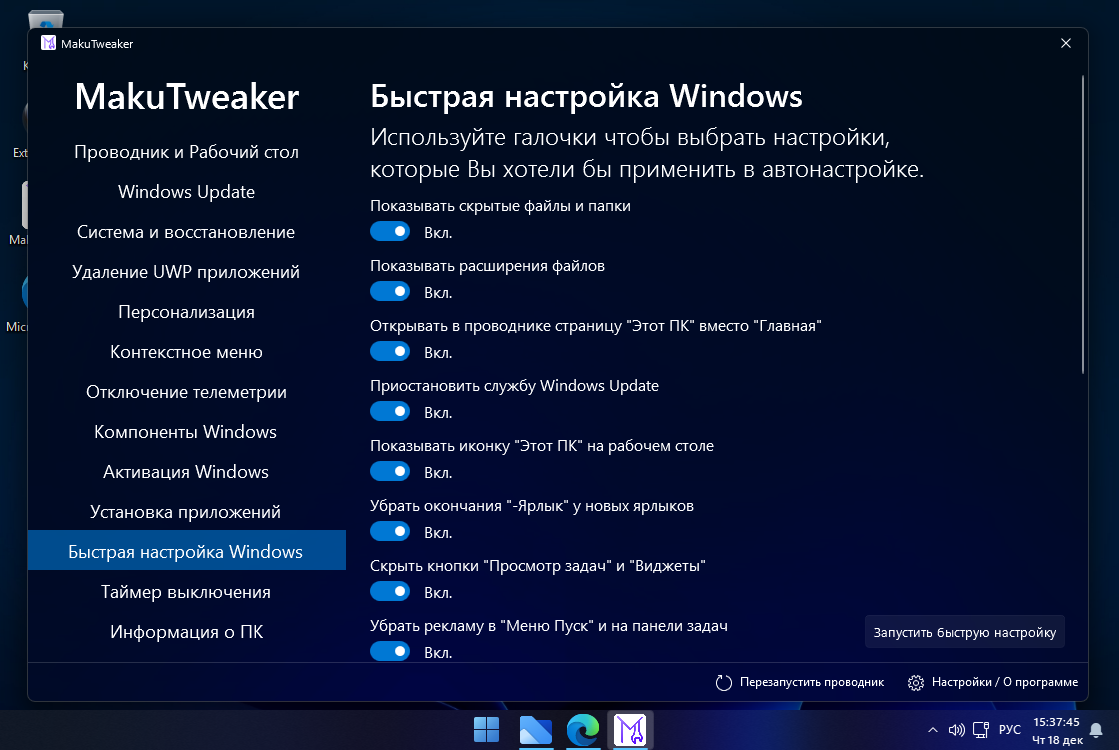Open the file manager taskbar icon
The image size is (1119, 750).
[535, 730]
